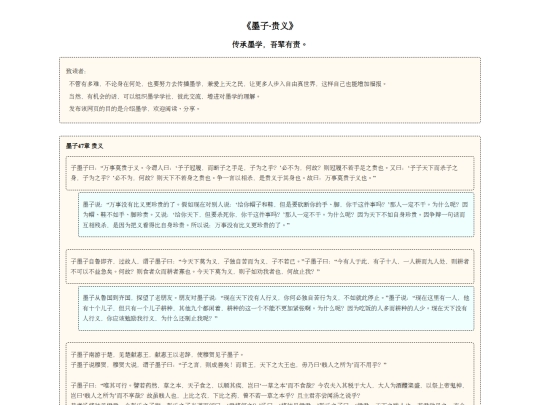Click the translation line starting 人行义，你应该勉励我

150,318
